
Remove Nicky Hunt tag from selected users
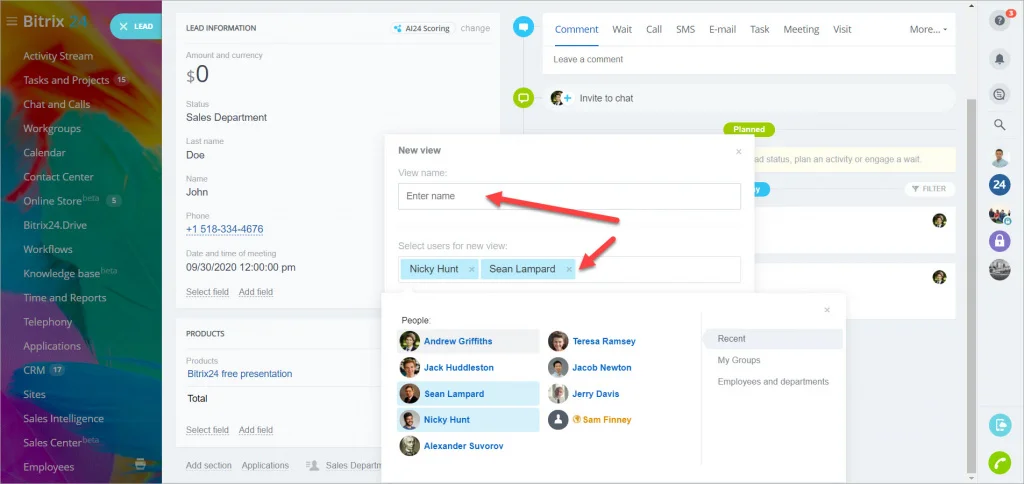pyautogui.click(x=472, y=269)
